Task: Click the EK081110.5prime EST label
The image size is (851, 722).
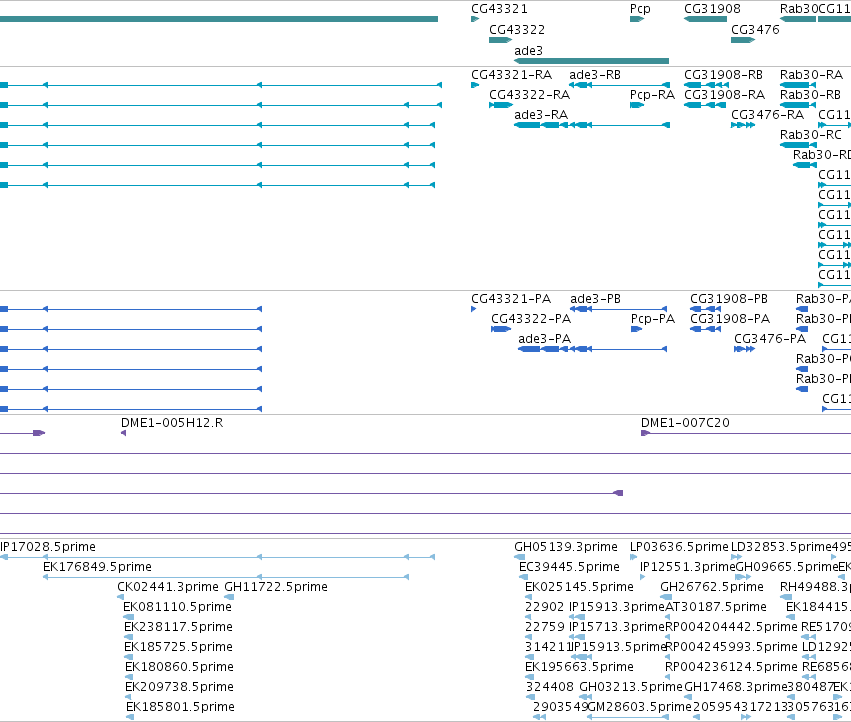Action: (177, 607)
